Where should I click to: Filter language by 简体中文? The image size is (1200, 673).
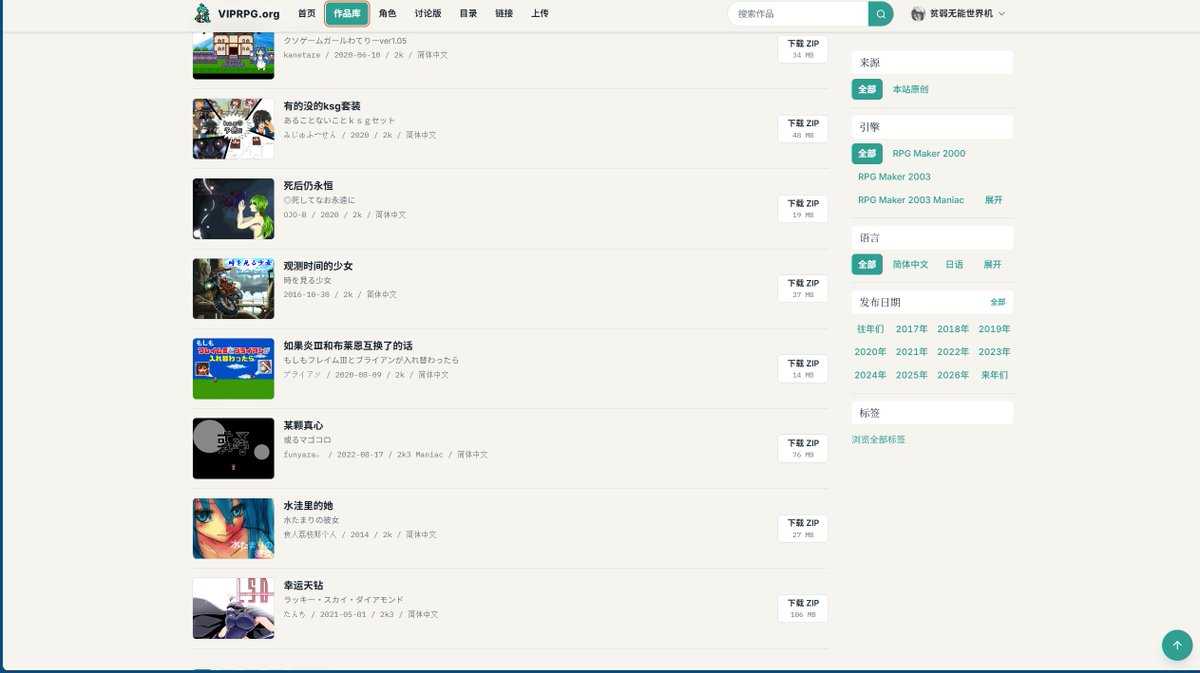pos(910,264)
